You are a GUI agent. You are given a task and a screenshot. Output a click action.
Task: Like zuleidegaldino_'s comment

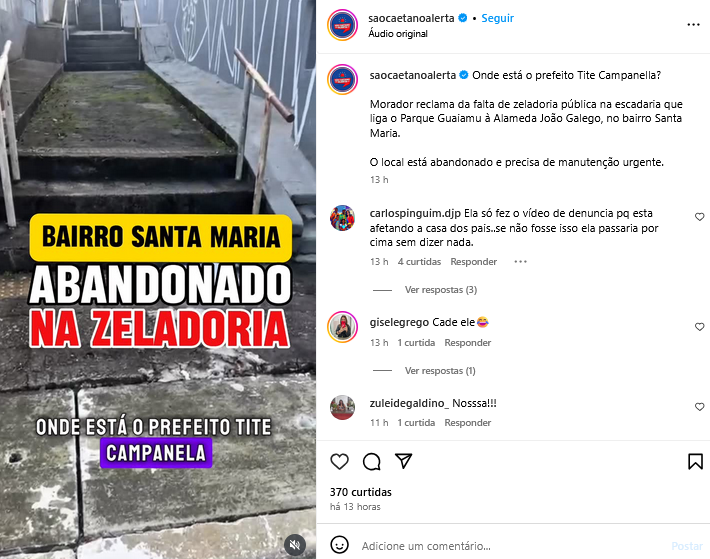pos(700,407)
